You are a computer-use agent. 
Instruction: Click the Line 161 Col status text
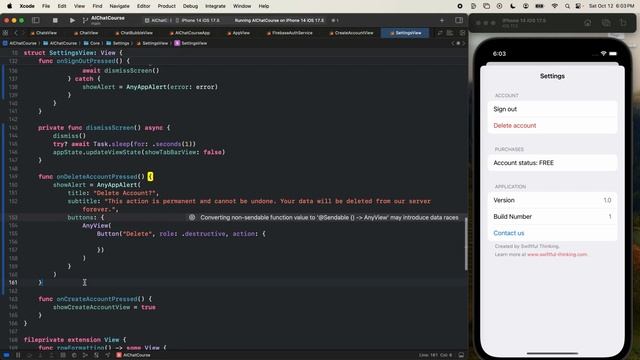pyautogui.click(x=435, y=355)
